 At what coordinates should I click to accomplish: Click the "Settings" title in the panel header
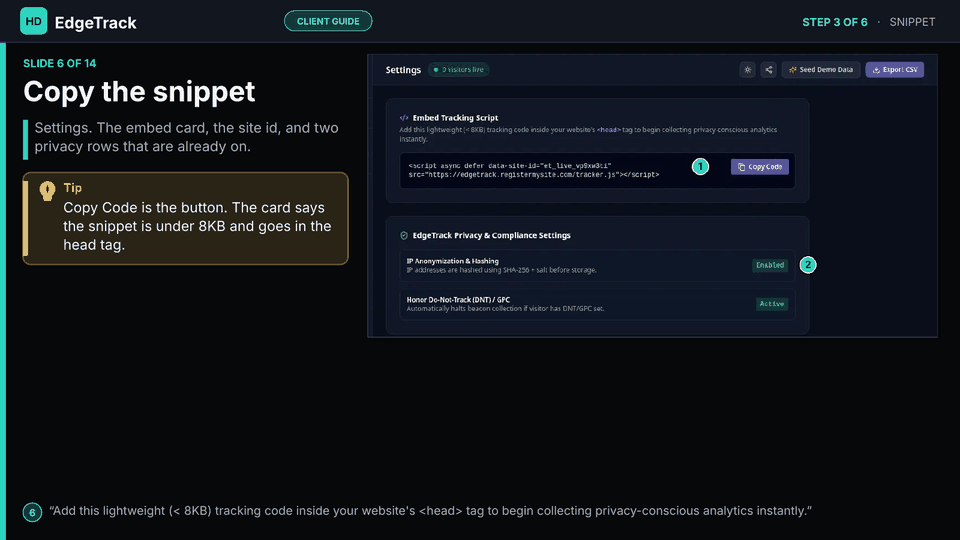tap(403, 70)
